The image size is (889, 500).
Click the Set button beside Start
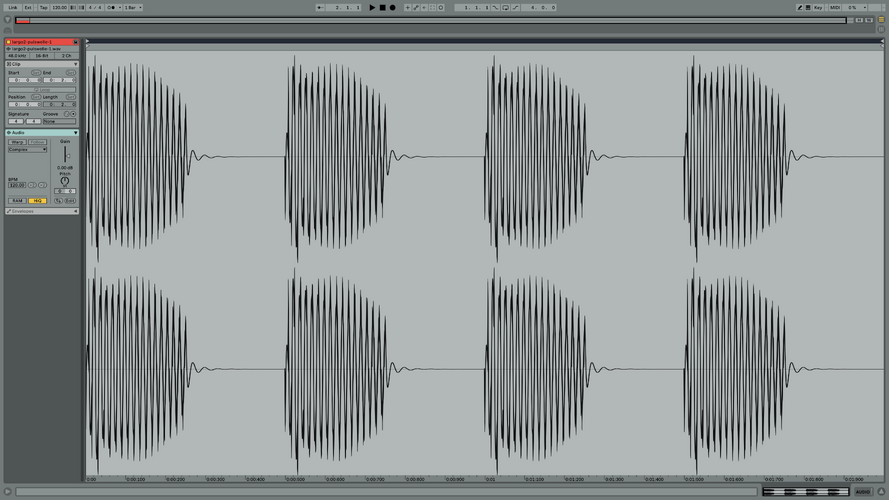36,73
